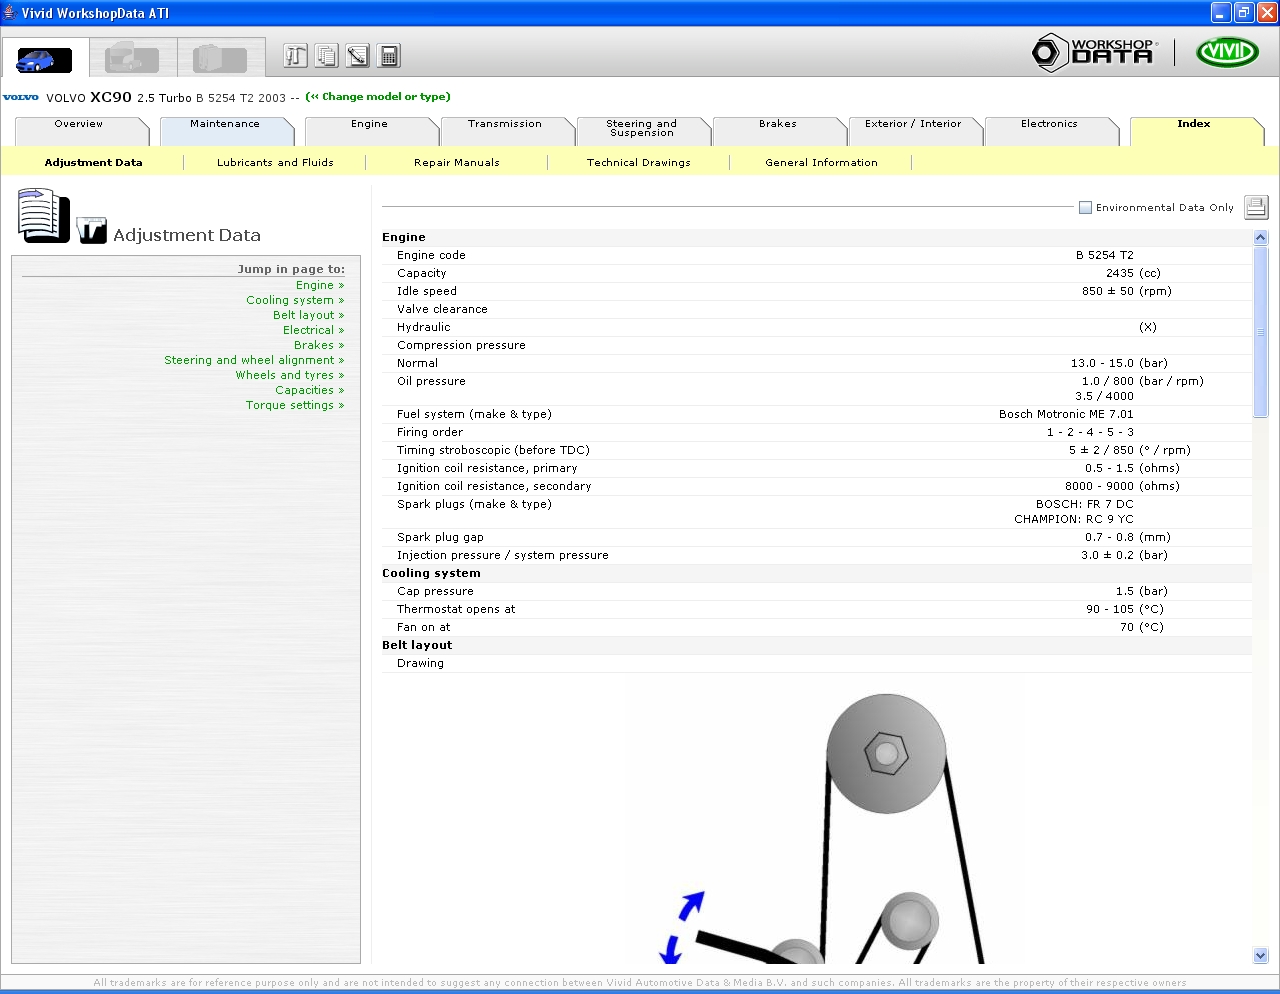Jump to the Cooling system section
The height and width of the screenshot is (994, 1280).
(295, 300)
